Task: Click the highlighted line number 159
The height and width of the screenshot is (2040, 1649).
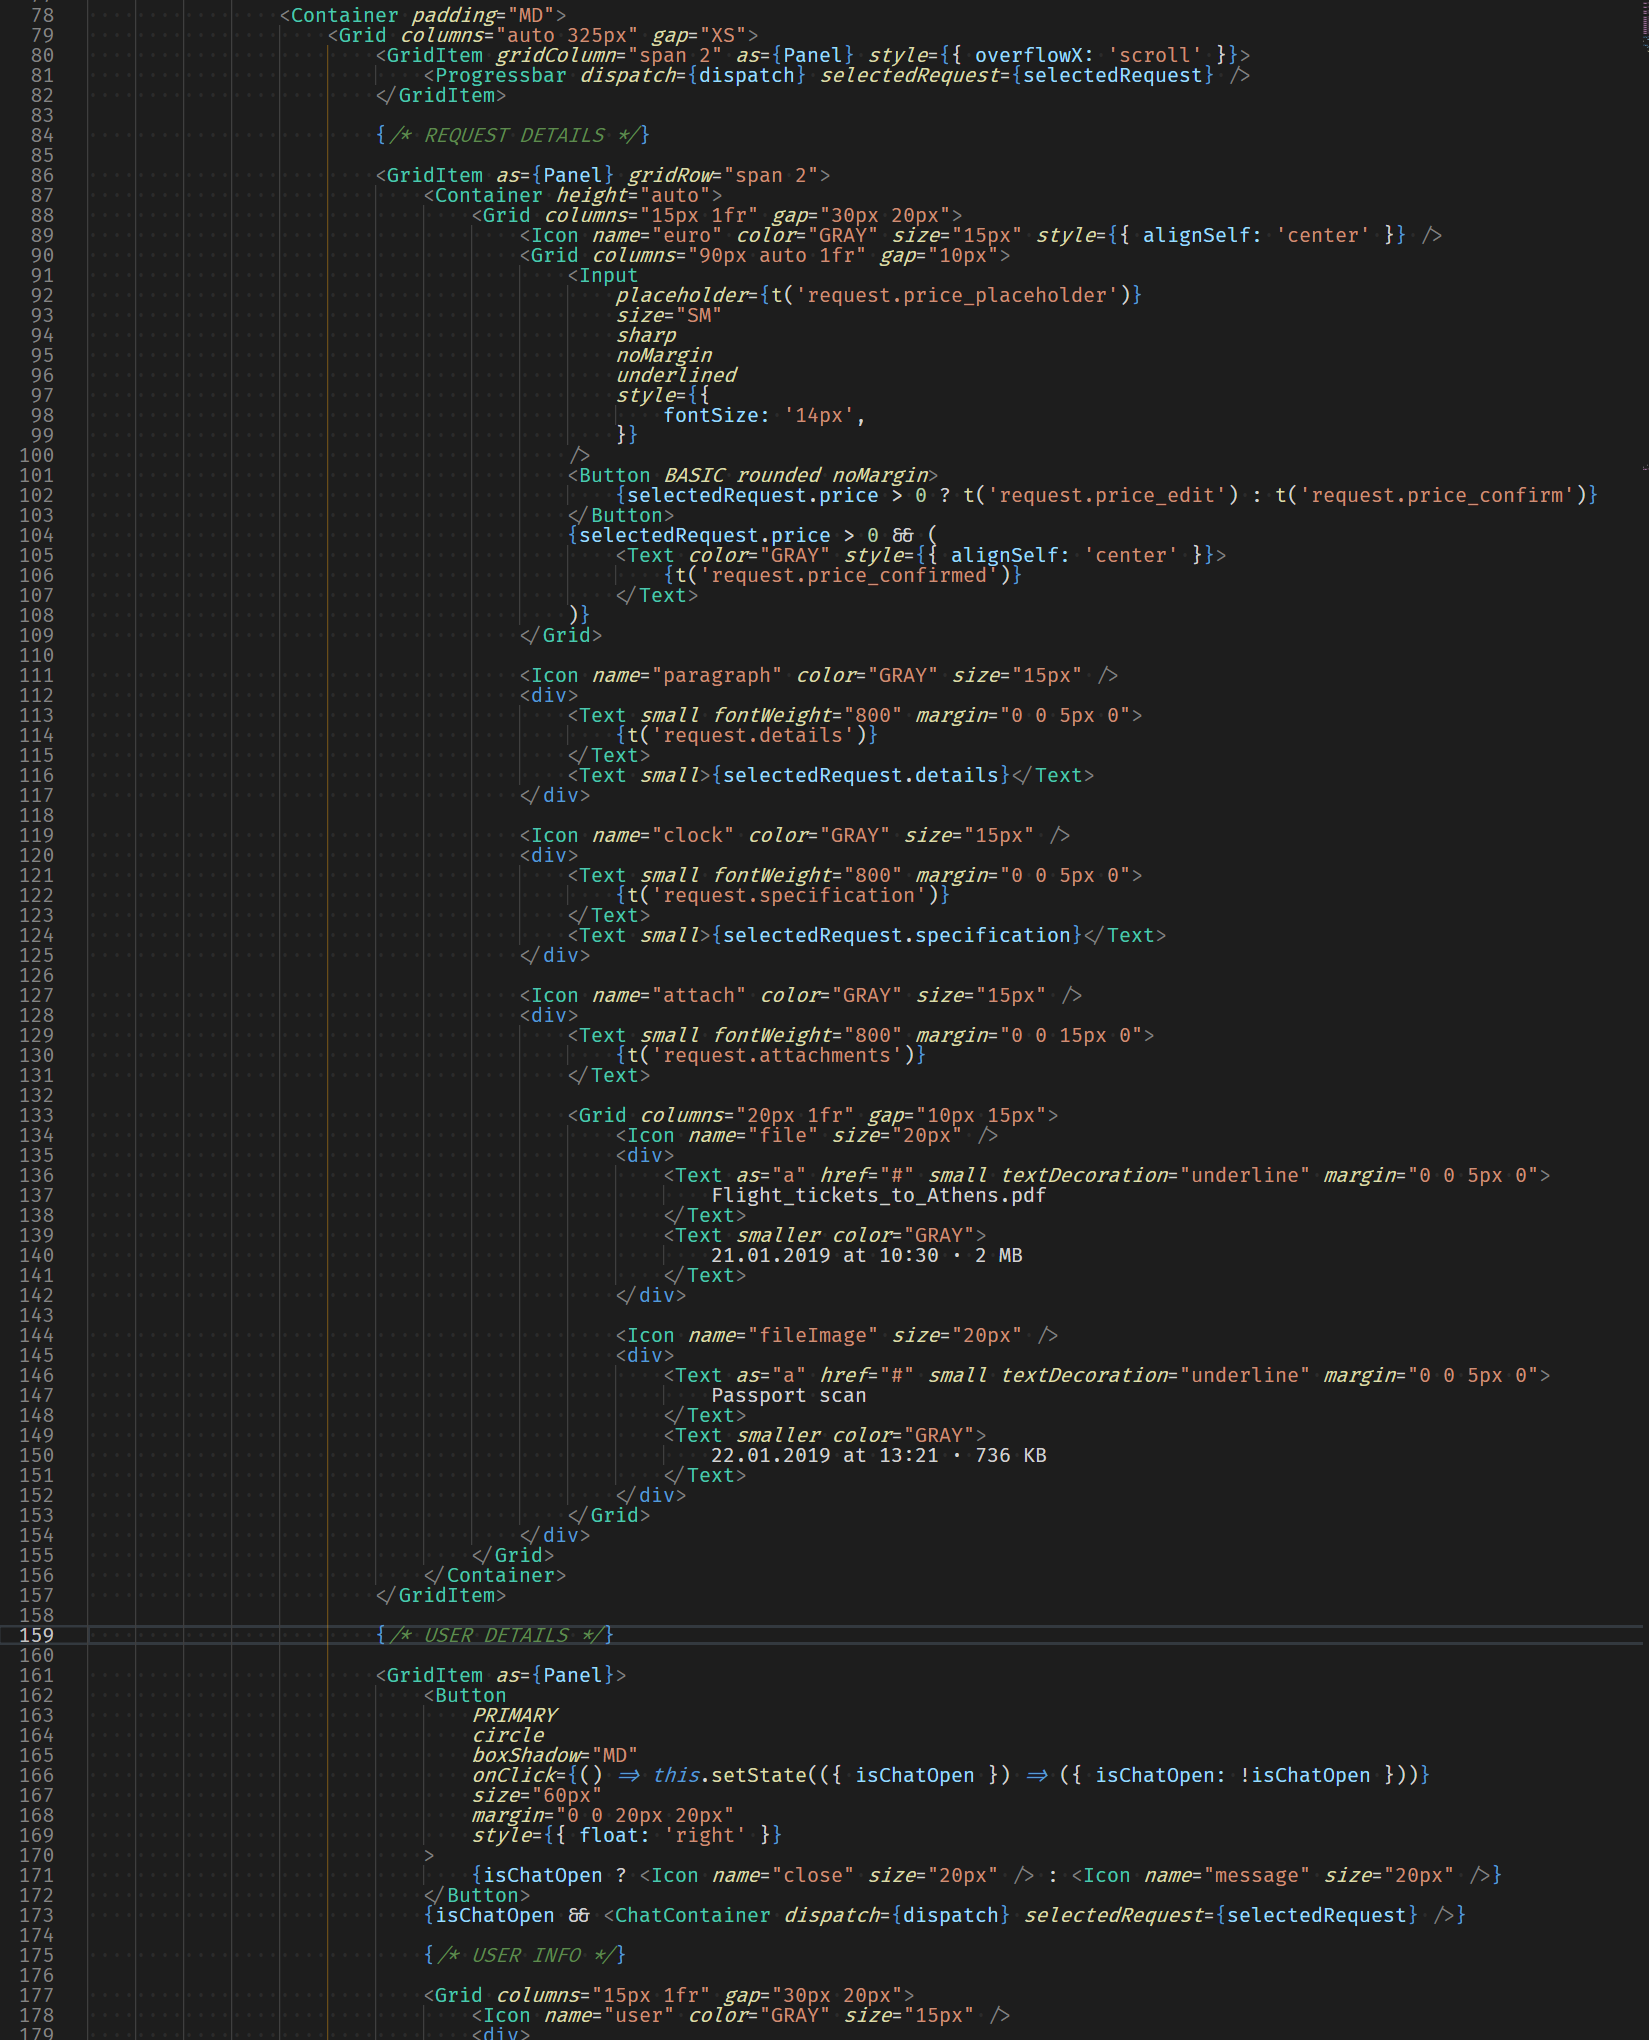Action: click(x=36, y=1635)
